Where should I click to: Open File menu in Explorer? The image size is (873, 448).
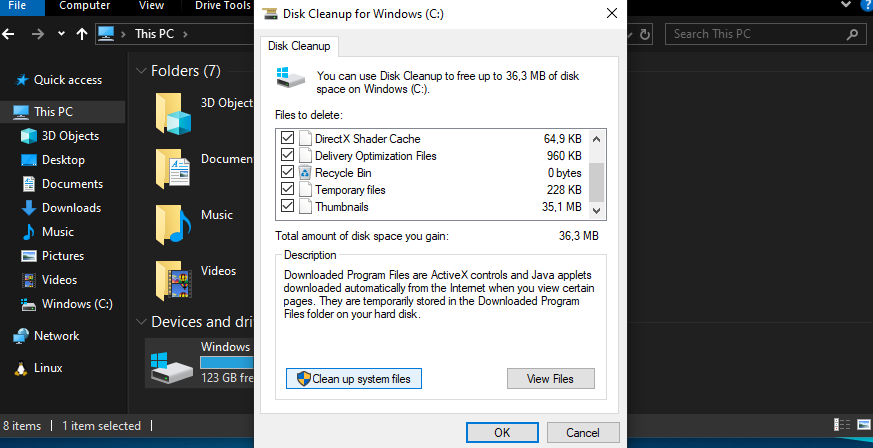click(x=17, y=6)
